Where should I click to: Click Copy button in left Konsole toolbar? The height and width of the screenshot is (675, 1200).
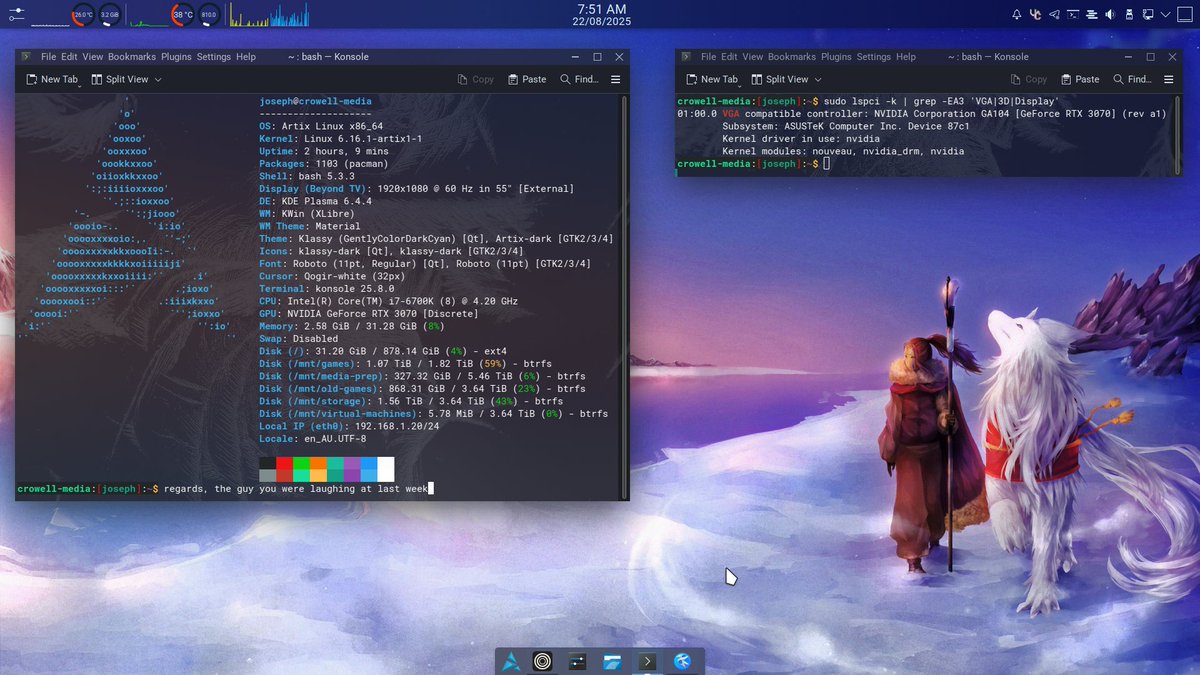tap(476, 79)
